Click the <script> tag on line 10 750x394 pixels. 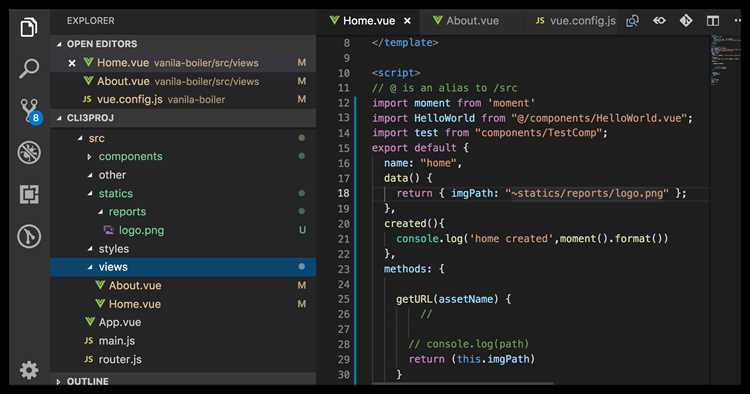click(x=396, y=73)
